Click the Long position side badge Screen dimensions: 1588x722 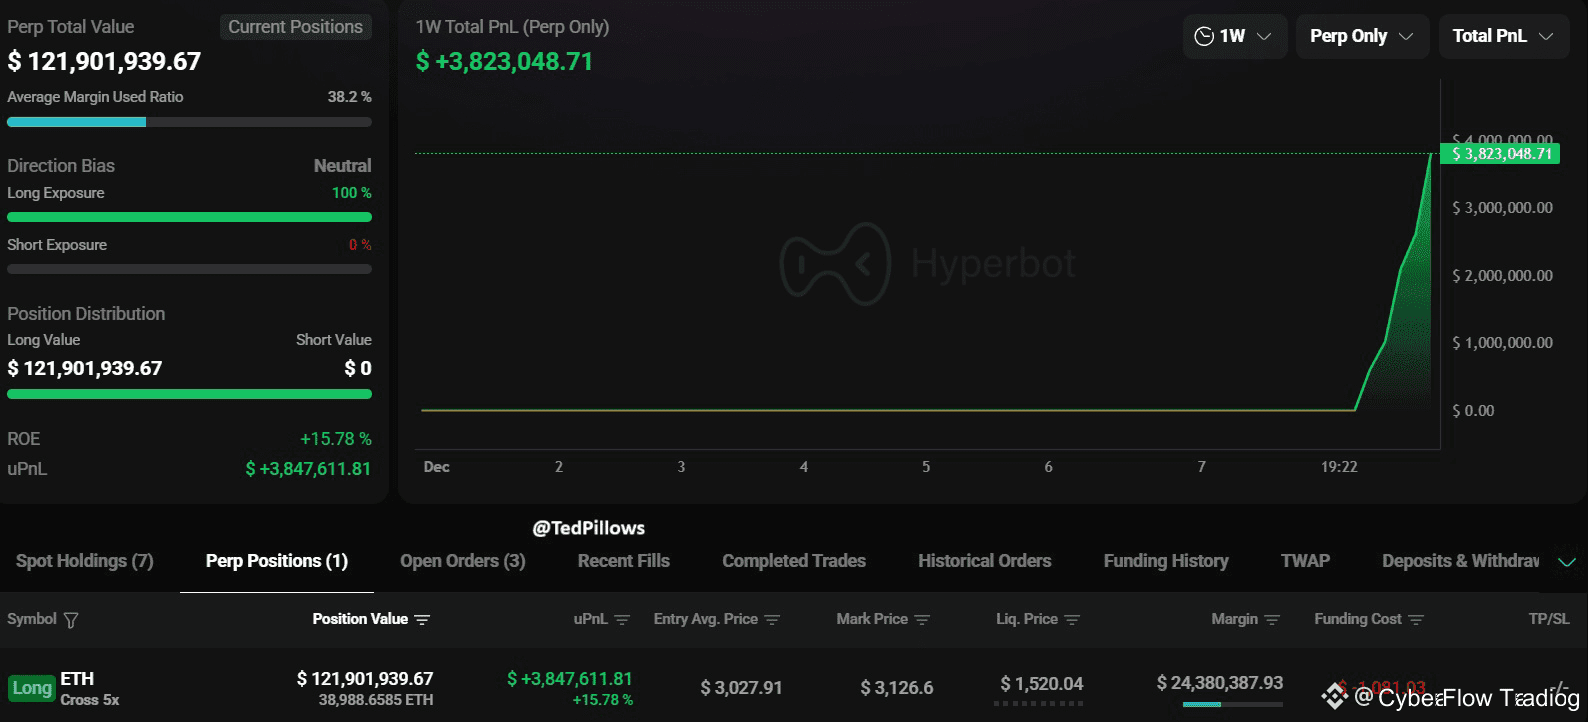coord(32,688)
